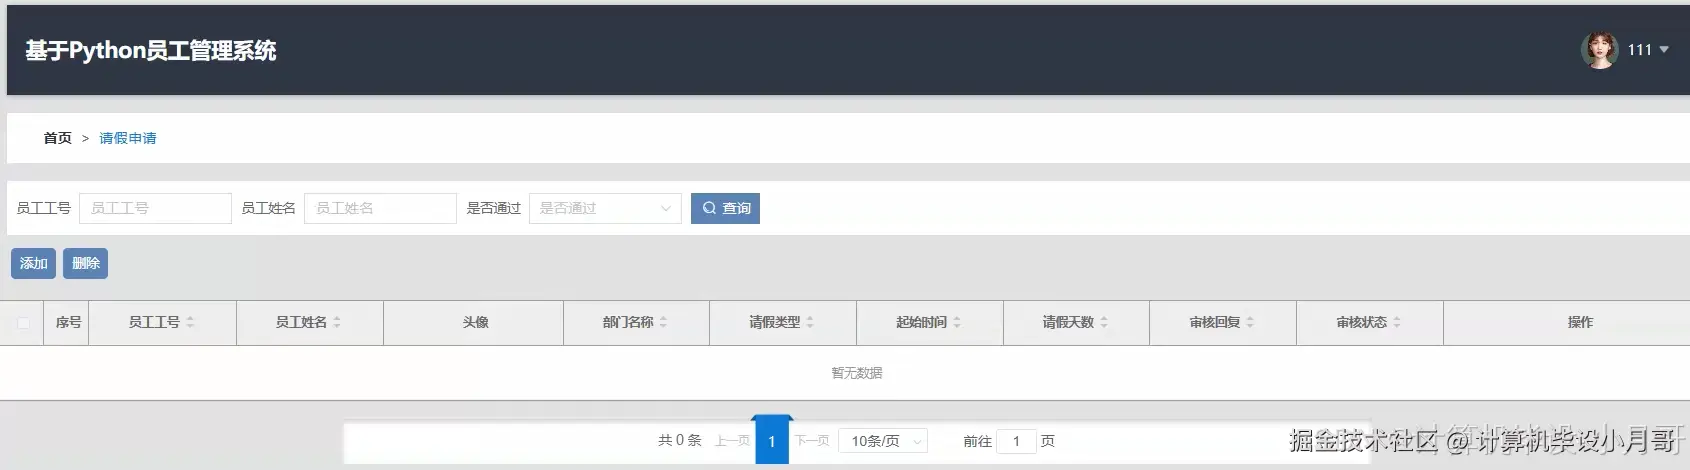
Task: Open the 是否通过 dropdown
Action: coord(605,208)
